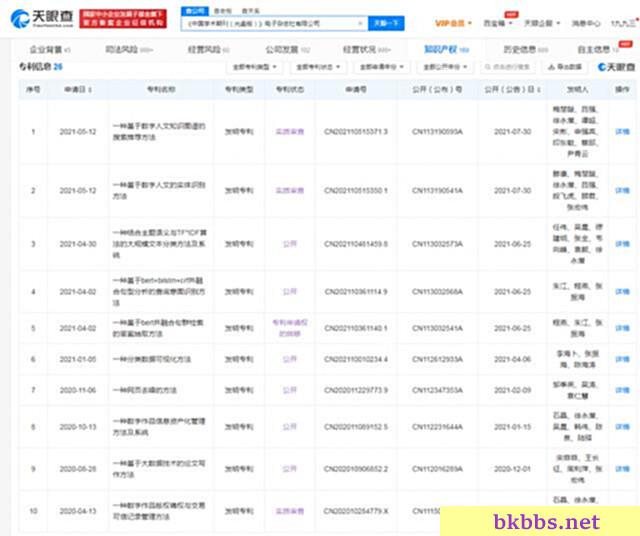Open the VIP会员 dropdown menu
The width and height of the screenshot is (640, 536).
[x=453, y=23]
